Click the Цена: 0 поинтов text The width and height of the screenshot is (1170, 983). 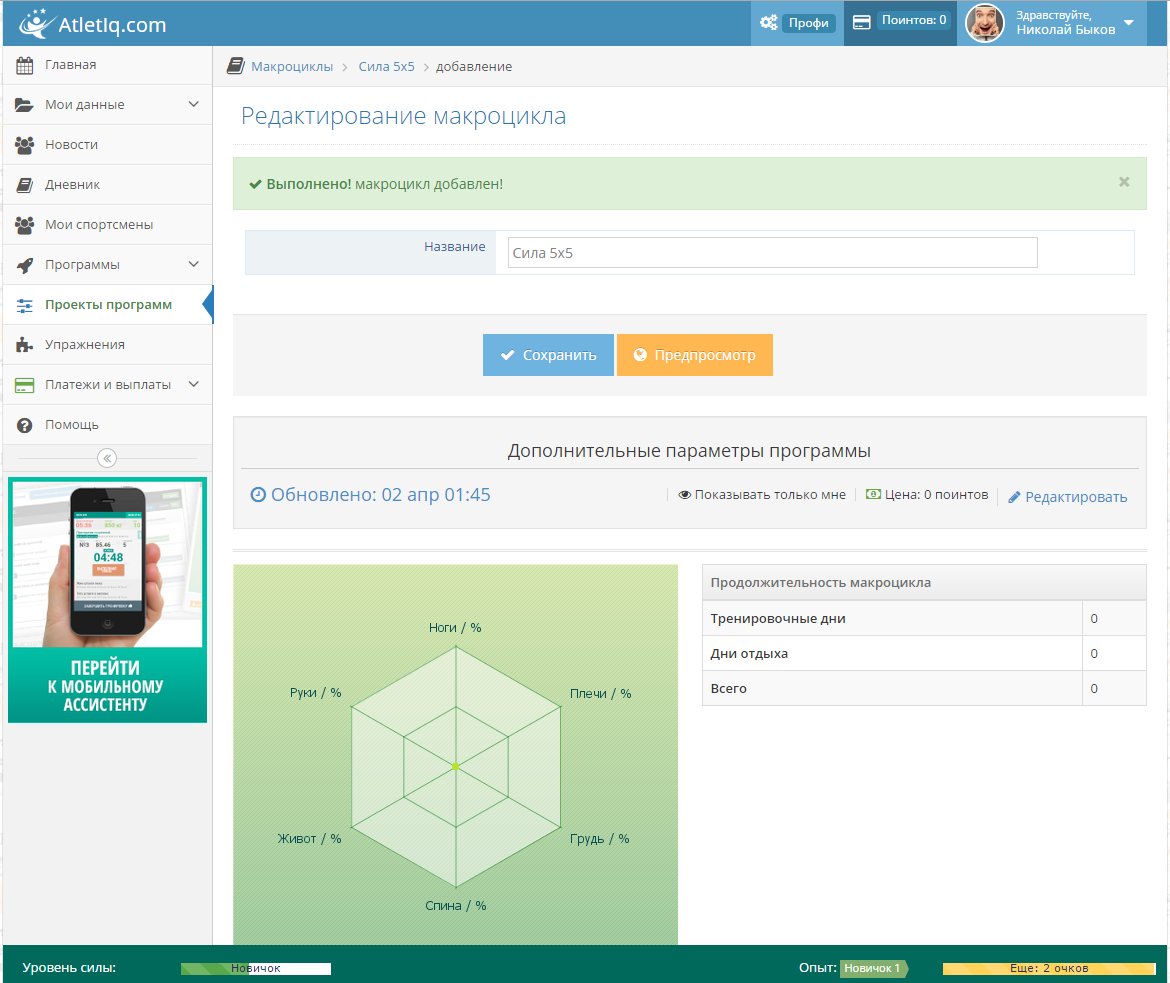(x=936, y=494)
